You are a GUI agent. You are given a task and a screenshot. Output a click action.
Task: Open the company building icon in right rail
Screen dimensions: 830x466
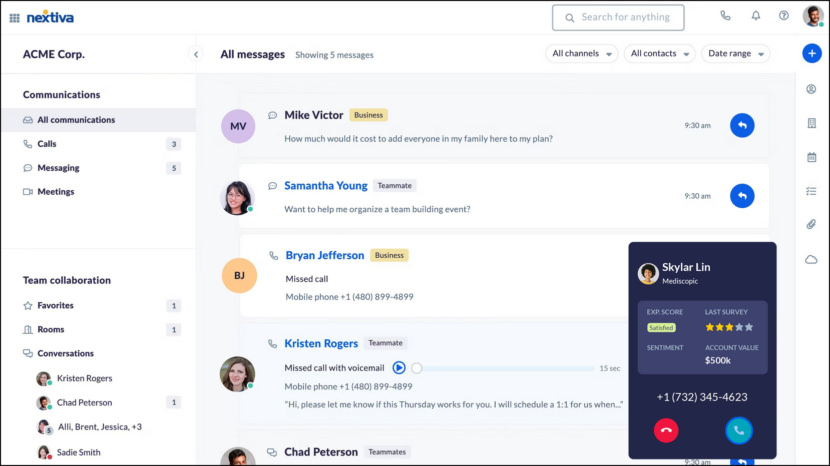pos(811,123)
